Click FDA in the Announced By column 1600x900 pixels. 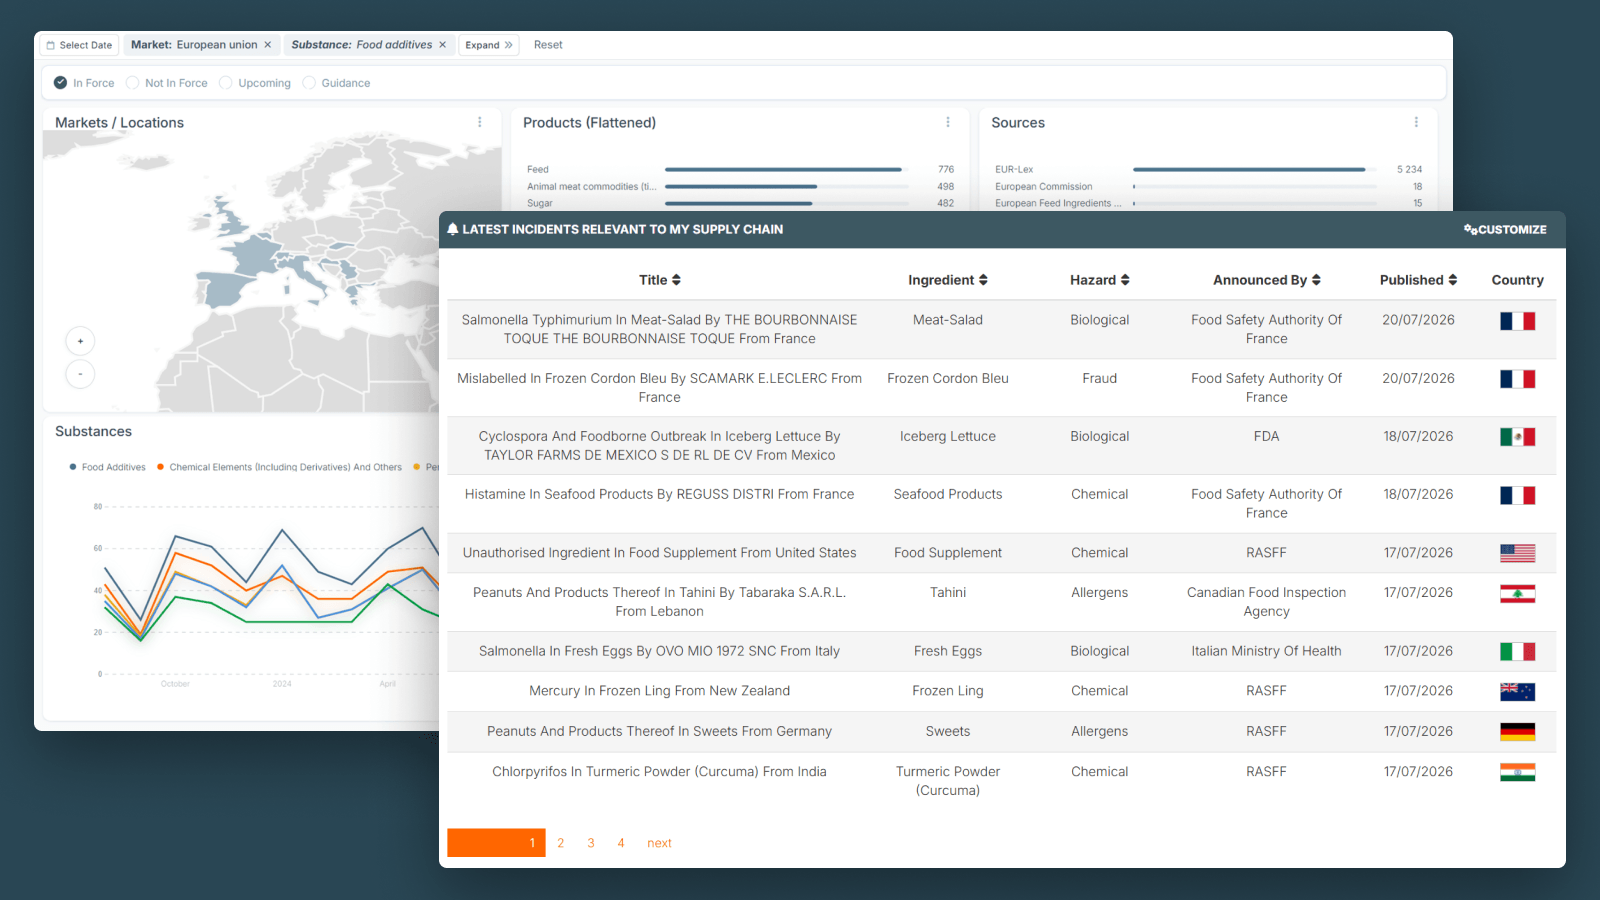[x=1267, y=436]
